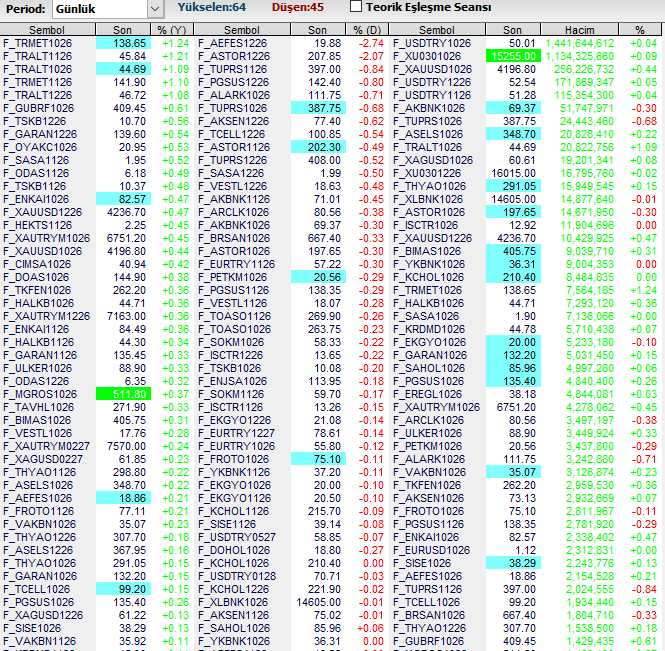Click the green highlighted price 511.80
This screenshot has height=651, width=665.
pos(123,394)
